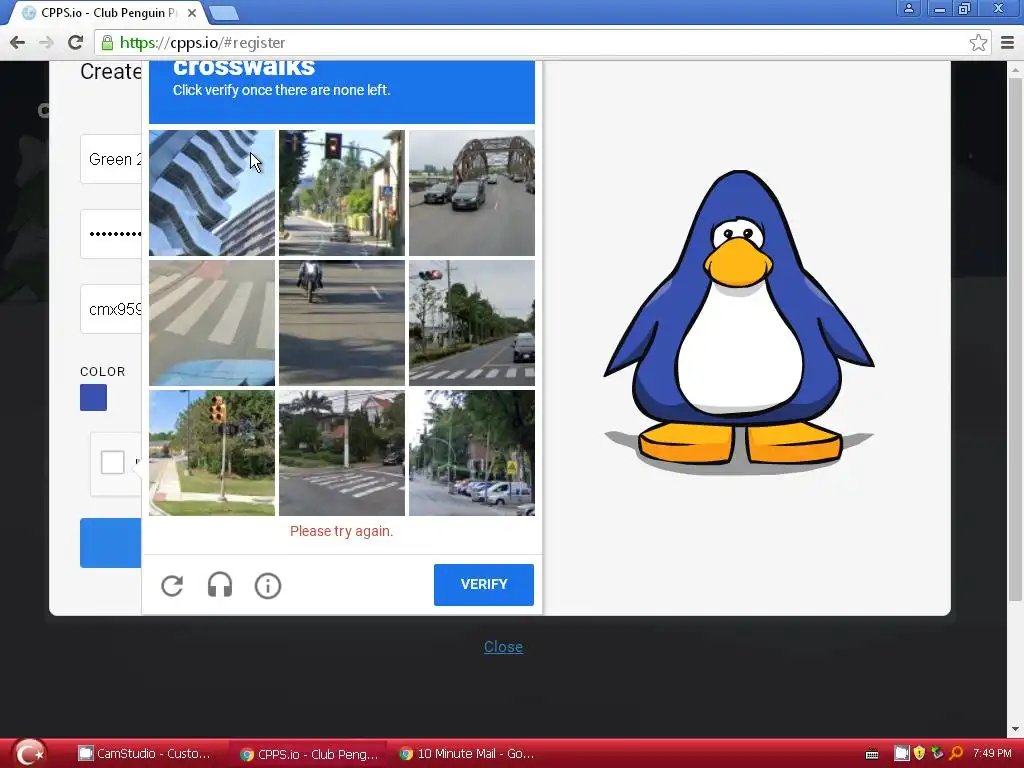Select the traffic light on grass corner tile
The height and width of the screenshot is (768, 1024).
coord(212,453)
